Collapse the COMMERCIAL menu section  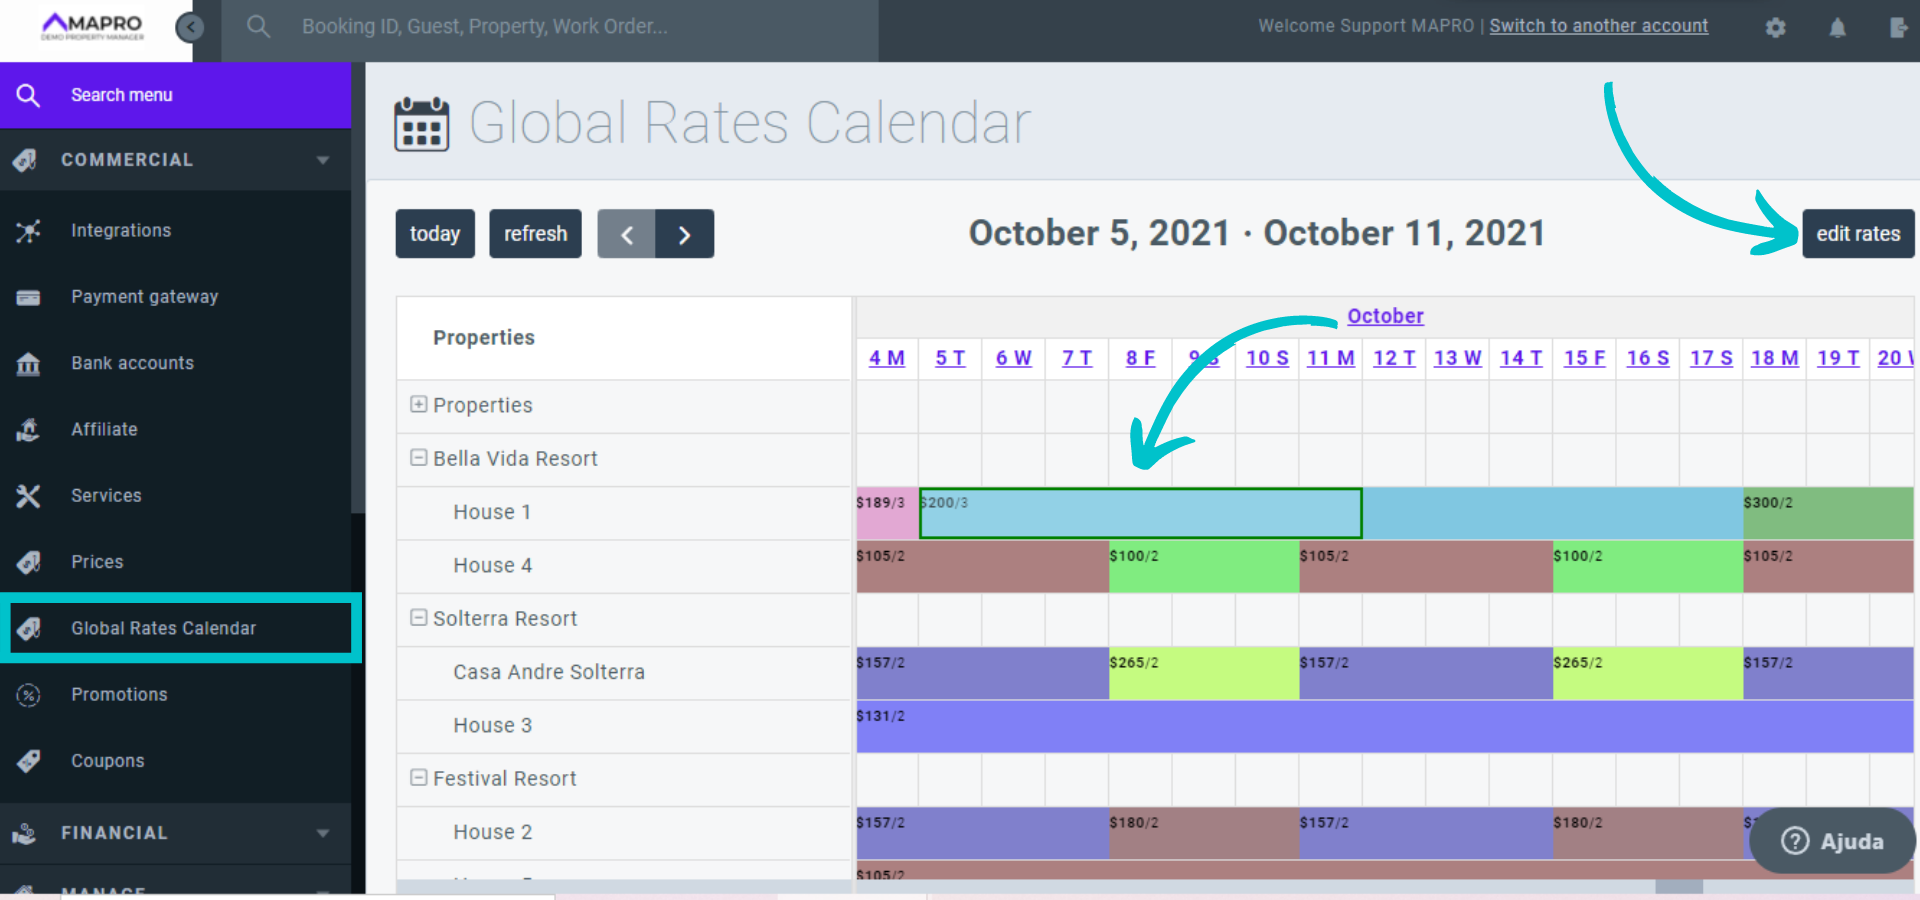tap(322, 160)
